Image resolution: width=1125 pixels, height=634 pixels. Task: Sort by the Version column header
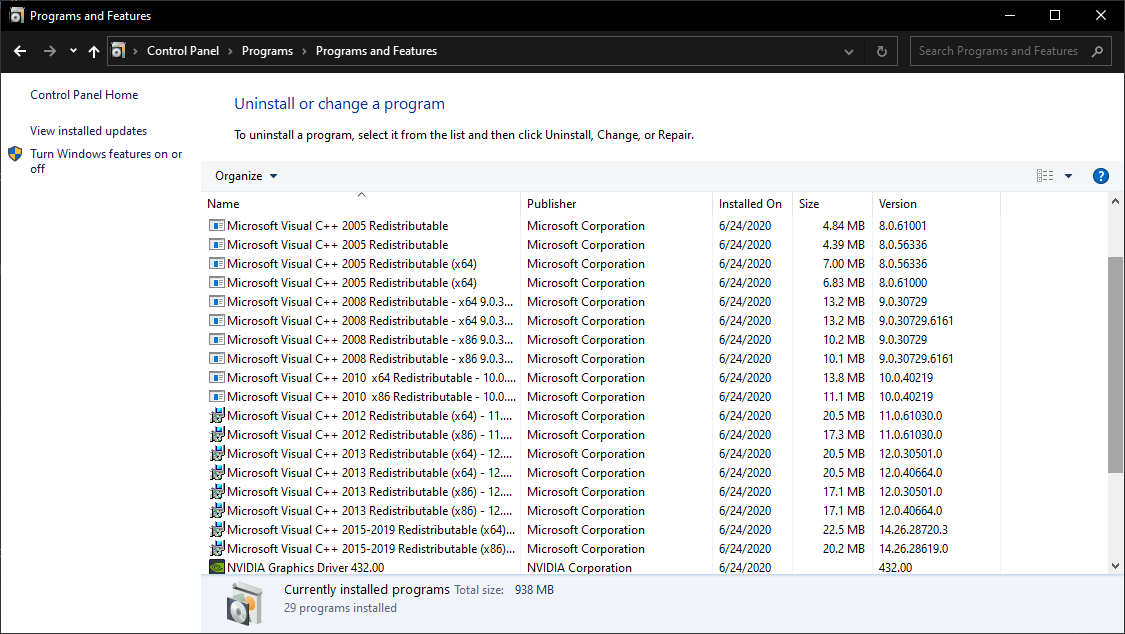click(x=936, y=204)
